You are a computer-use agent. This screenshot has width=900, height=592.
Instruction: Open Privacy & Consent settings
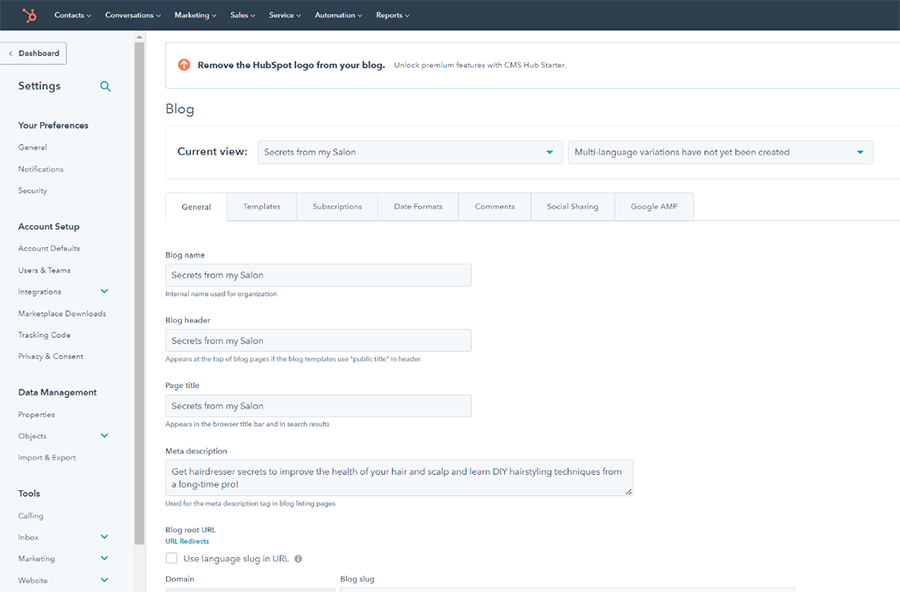tap(51, 356)
